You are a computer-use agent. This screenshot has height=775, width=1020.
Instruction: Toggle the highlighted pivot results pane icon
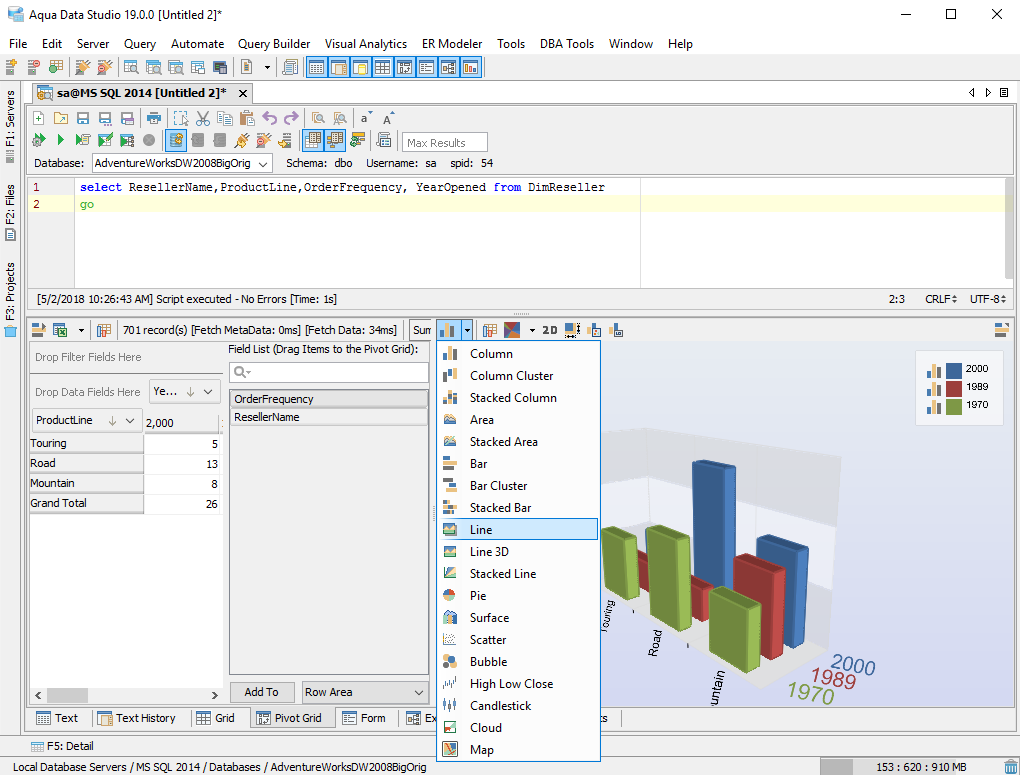pos(335,140)
